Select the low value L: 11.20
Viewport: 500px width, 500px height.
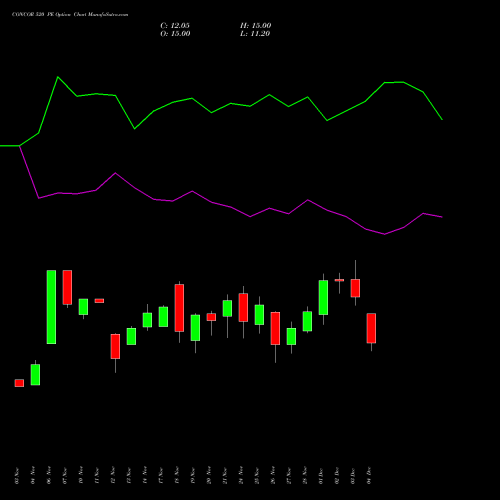pyautogui.click(x=255, y=34)
